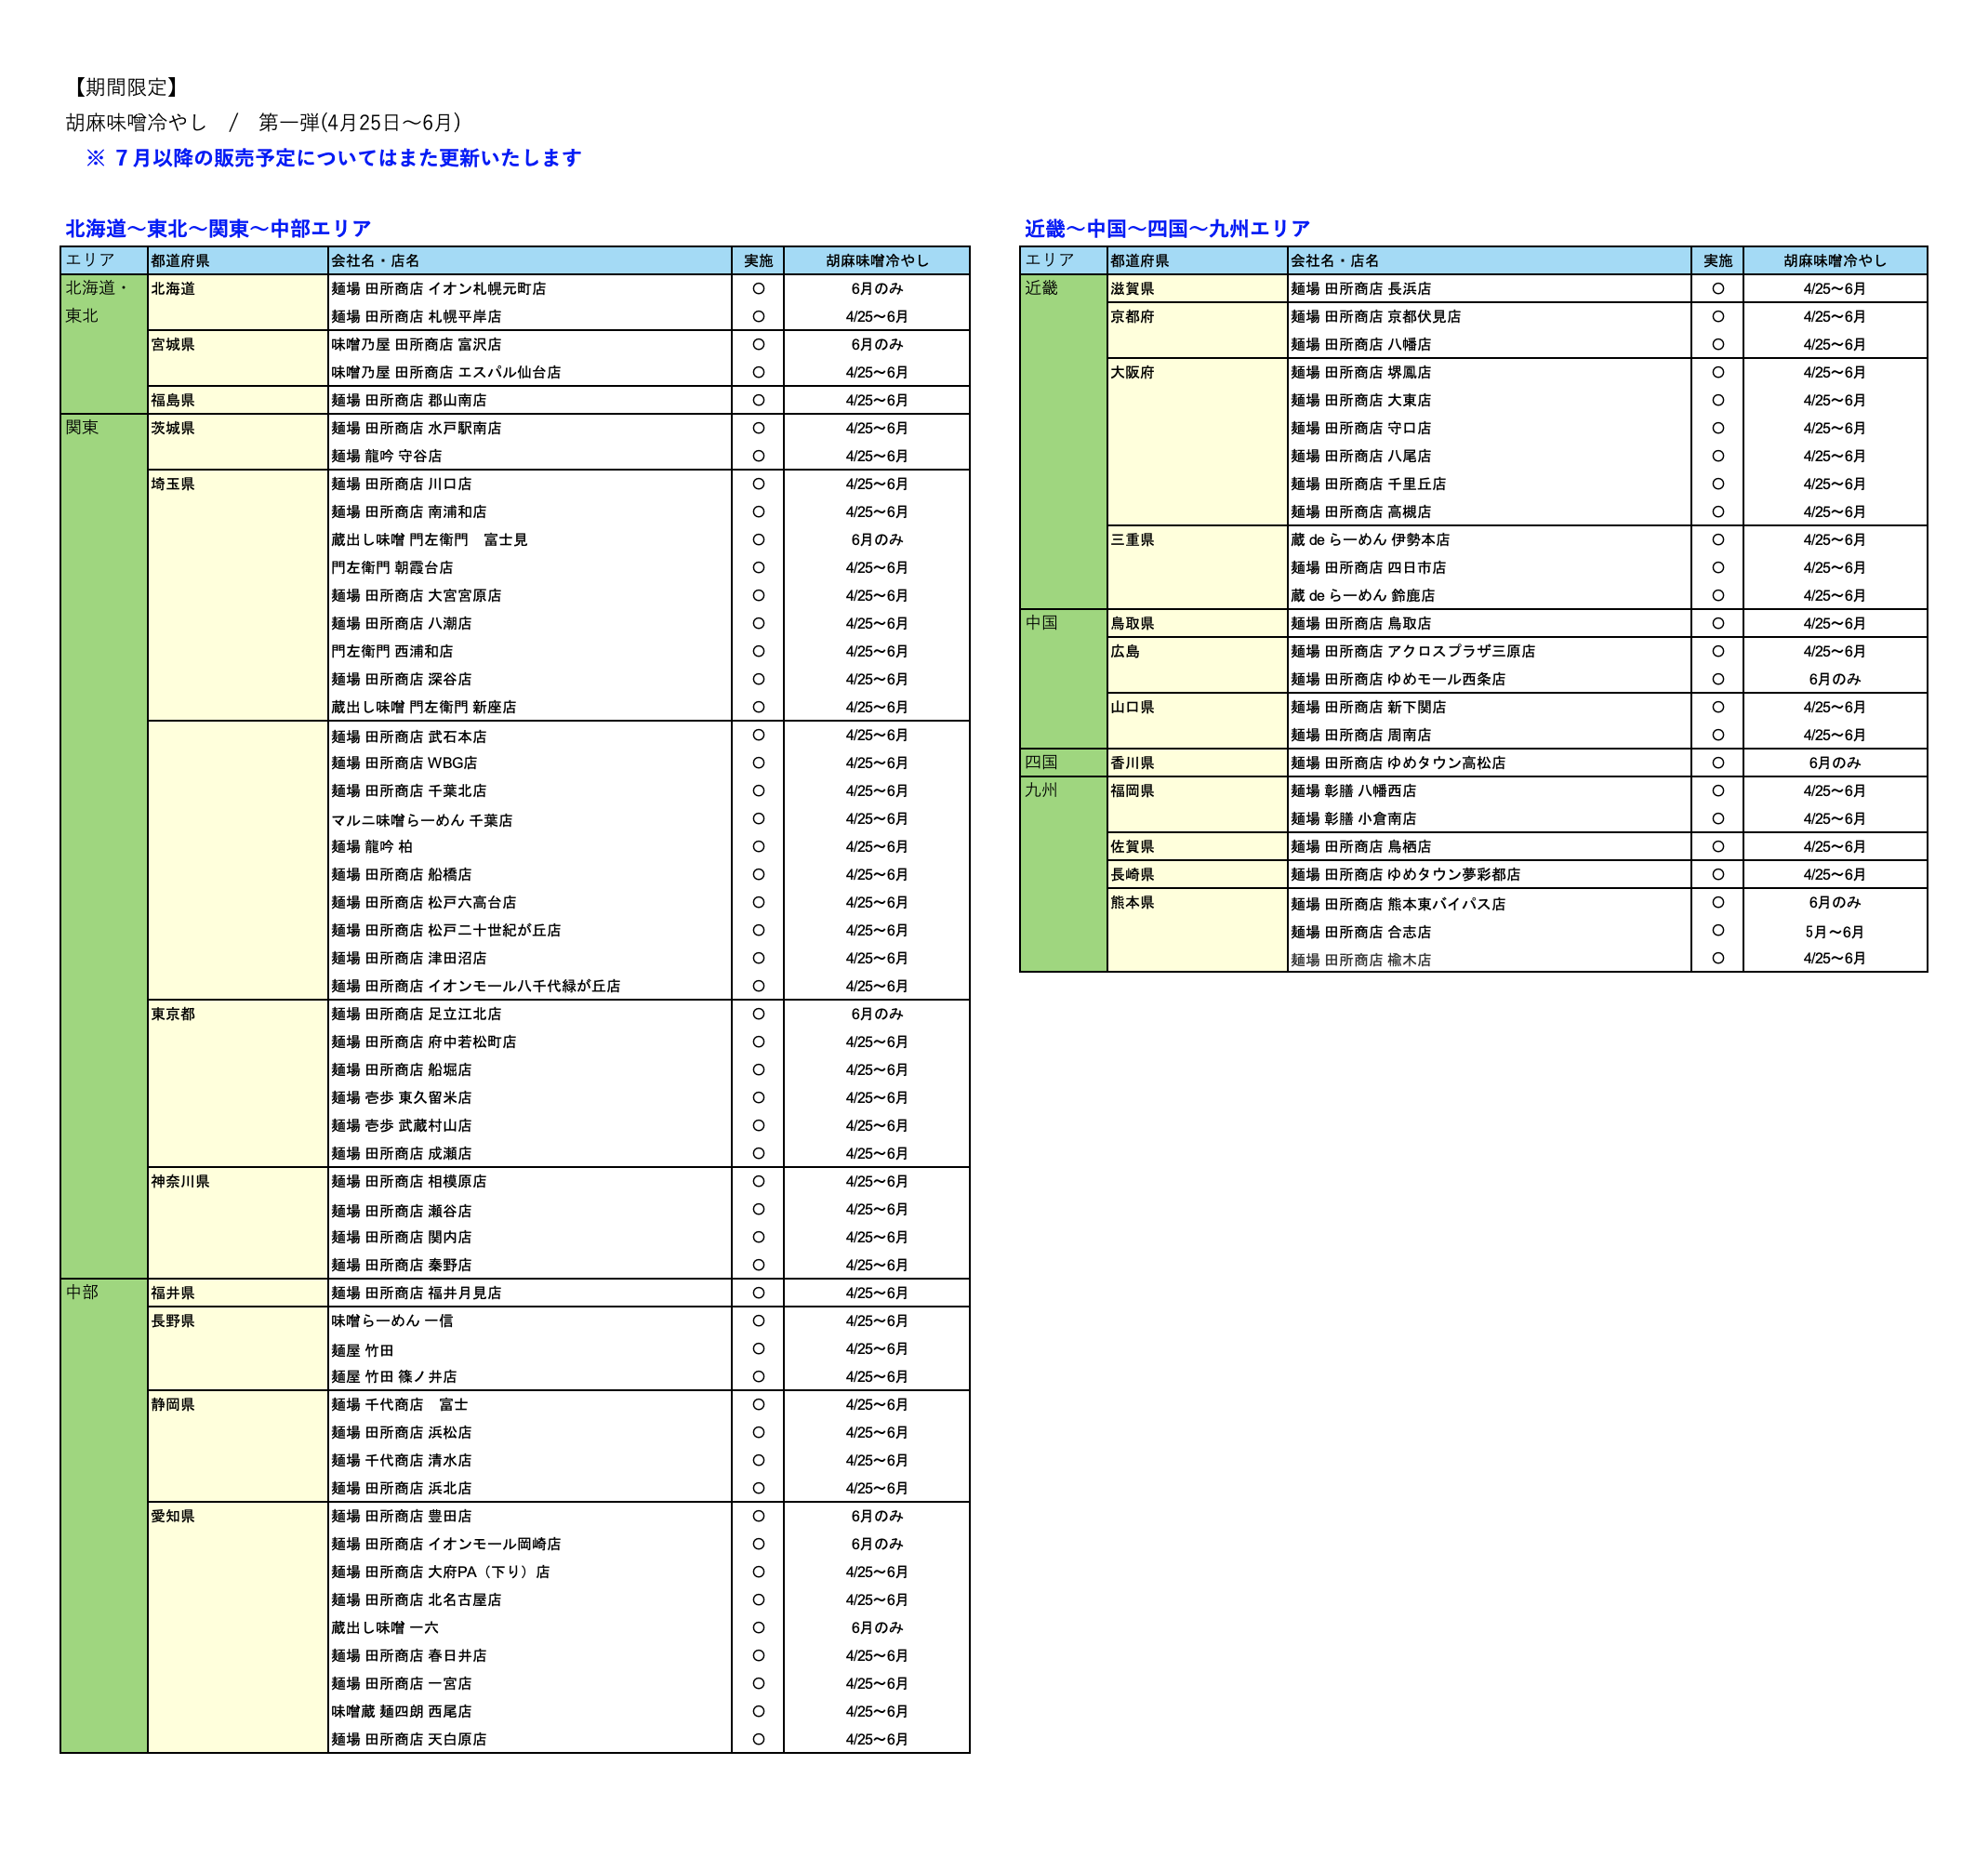Select 麺場 田所商店 堺鳳店 cell
Image resolution: width=1988 pixels, height=1871 pixels.
point(1489,372)
